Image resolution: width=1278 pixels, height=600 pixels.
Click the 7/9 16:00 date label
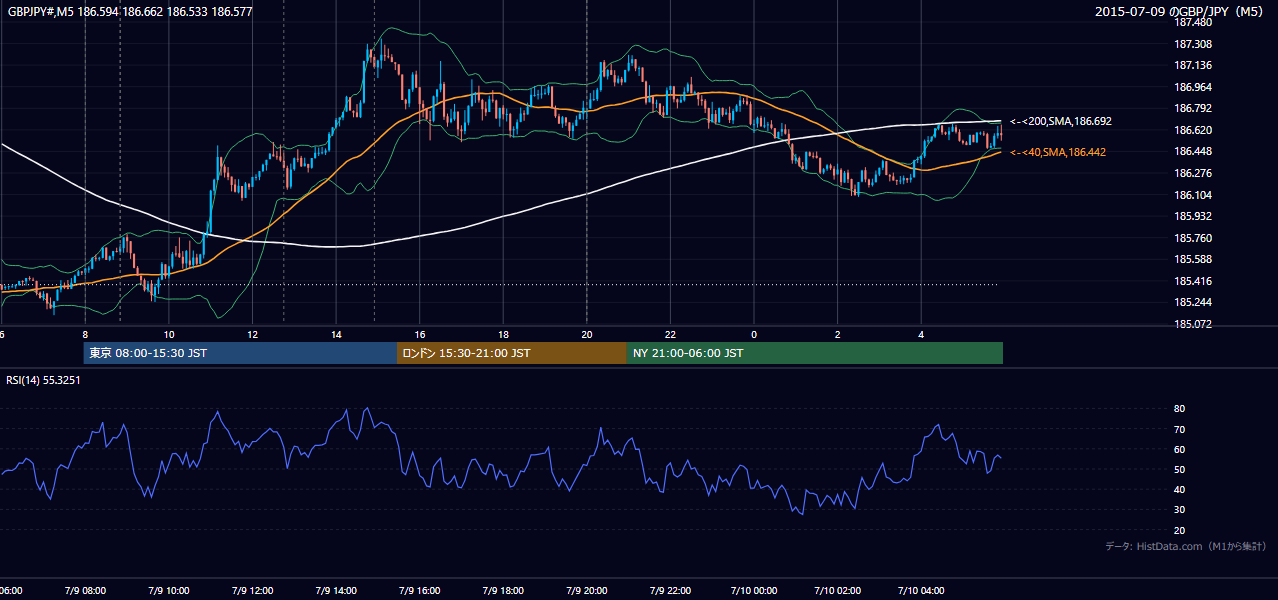coord(420,591)
